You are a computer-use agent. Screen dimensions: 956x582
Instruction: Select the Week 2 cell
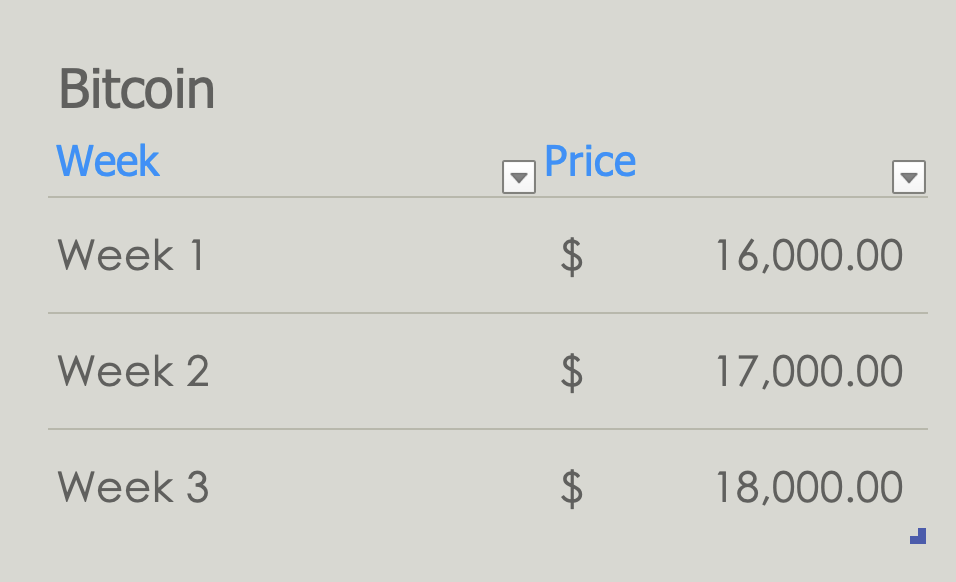(132, 371)
